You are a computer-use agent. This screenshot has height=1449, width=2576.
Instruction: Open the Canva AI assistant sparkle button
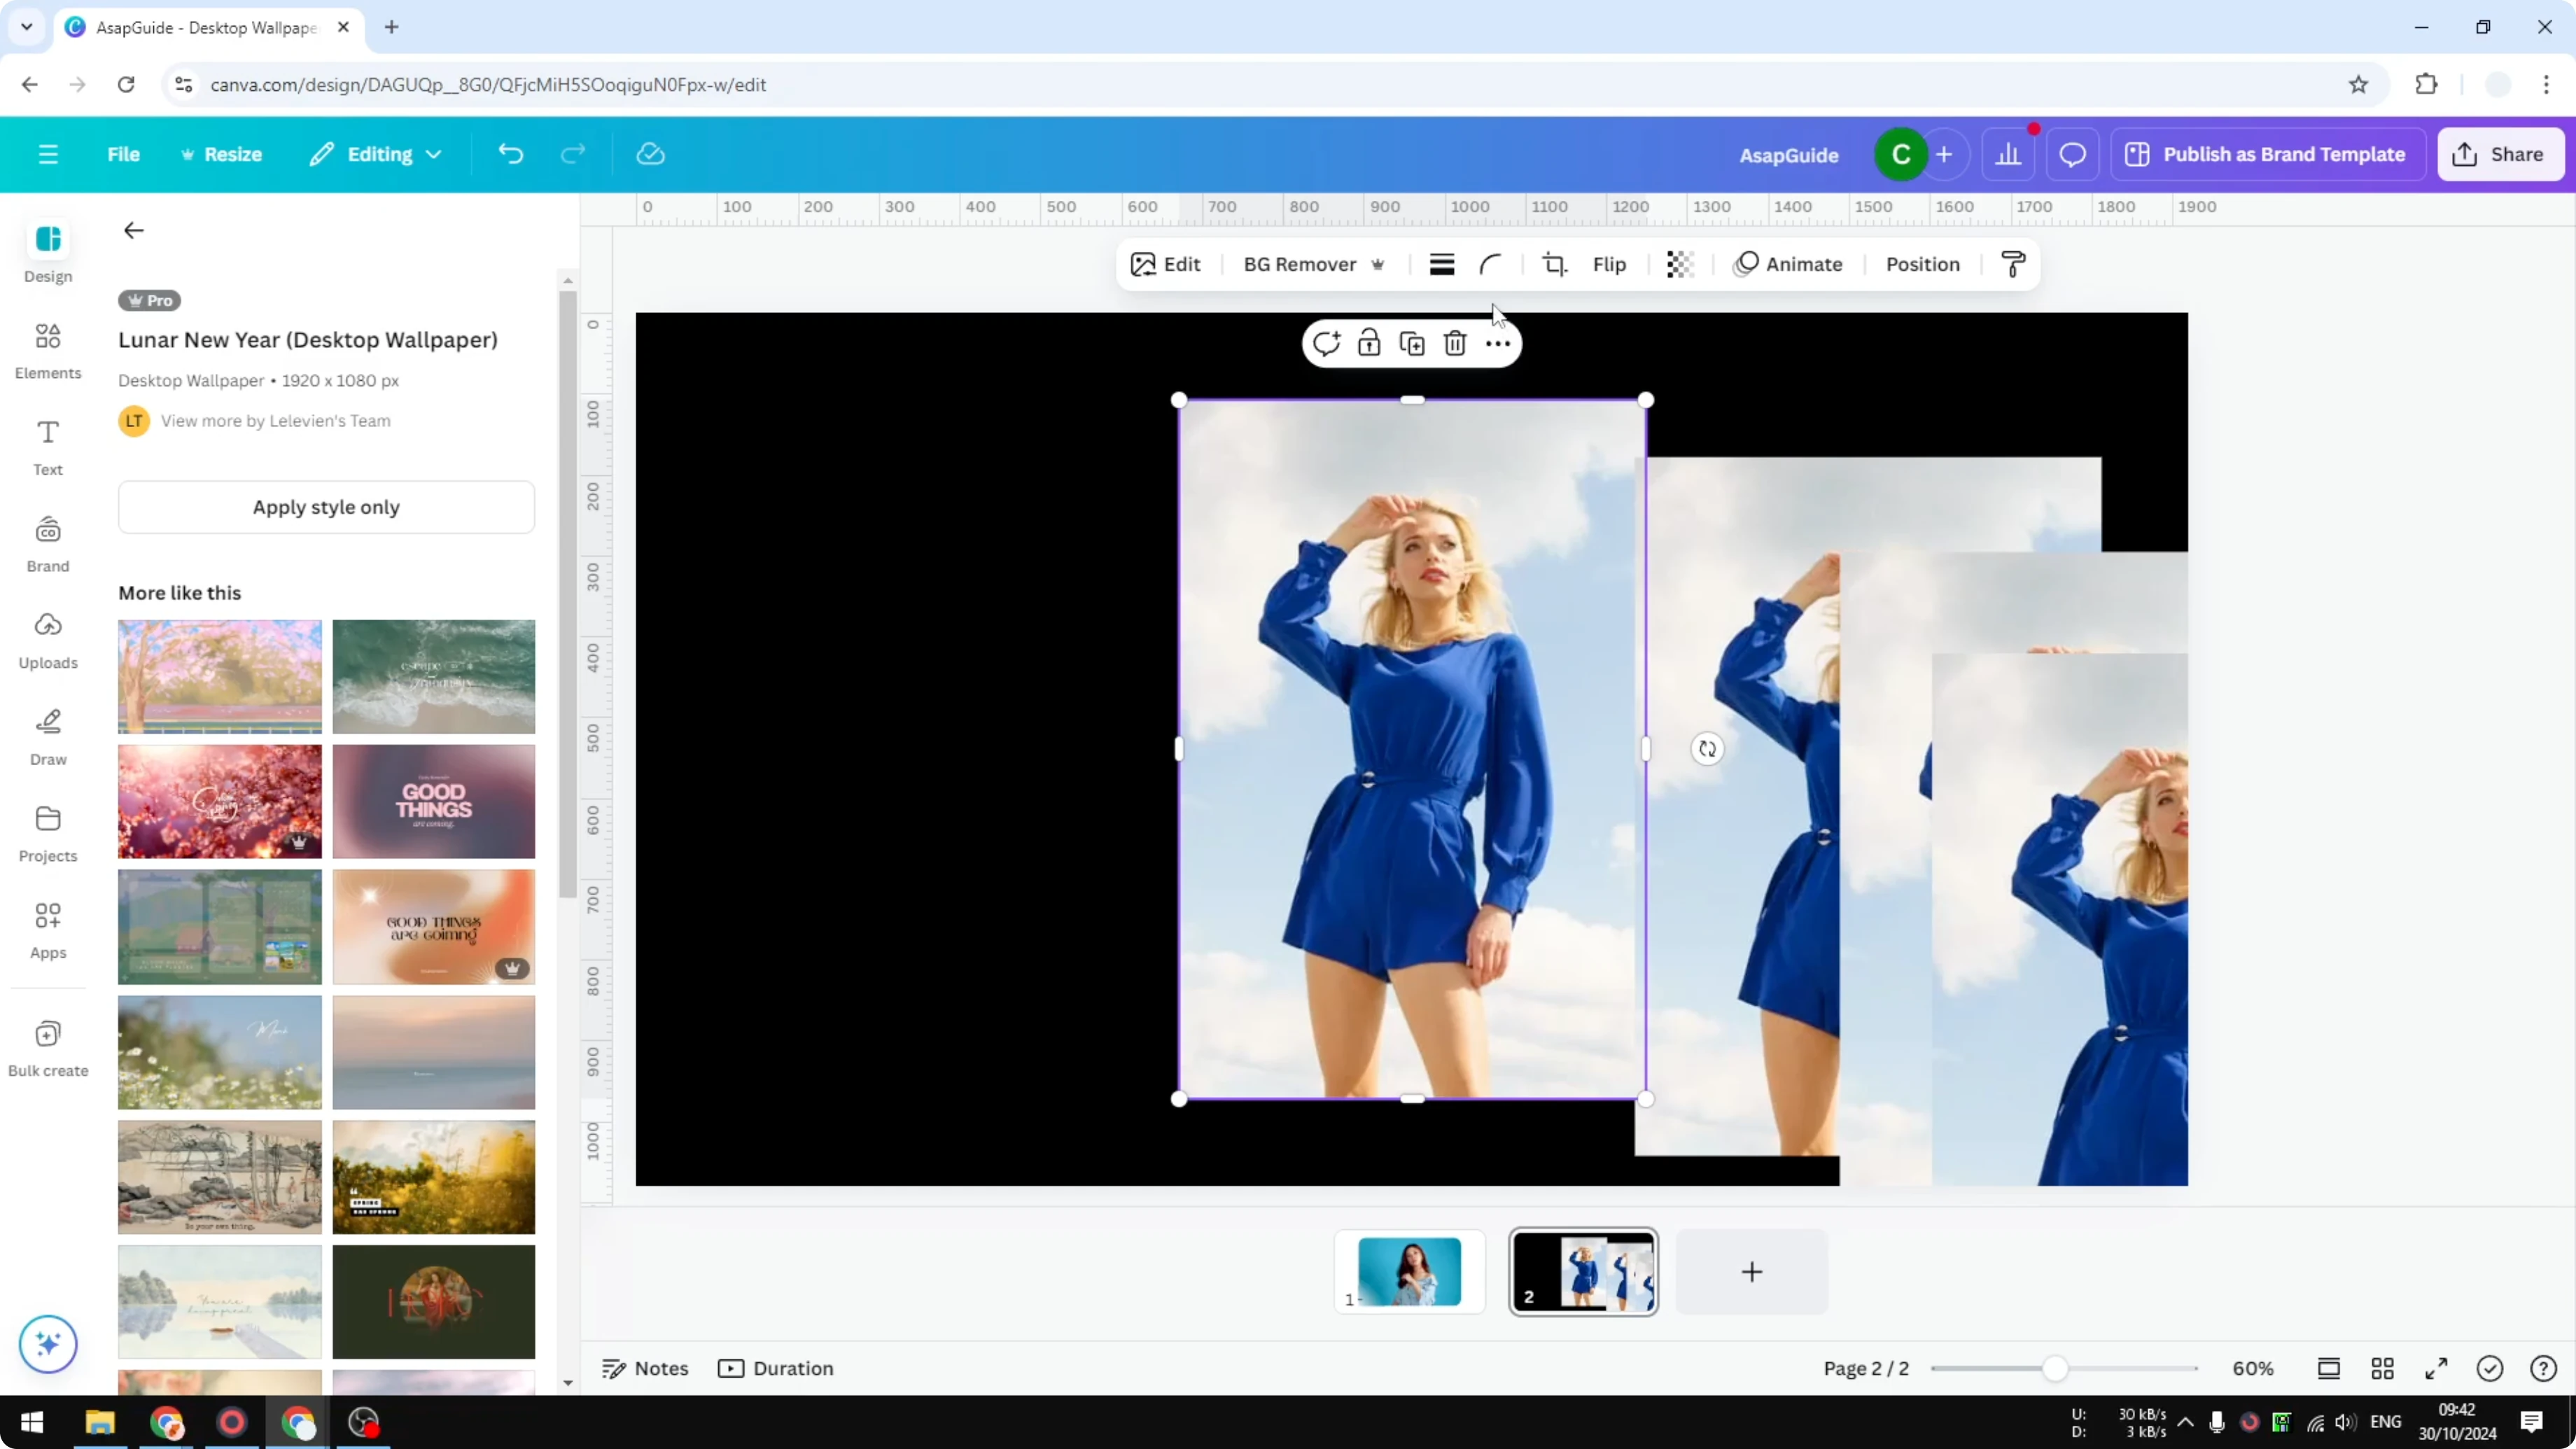(47, 1344)
